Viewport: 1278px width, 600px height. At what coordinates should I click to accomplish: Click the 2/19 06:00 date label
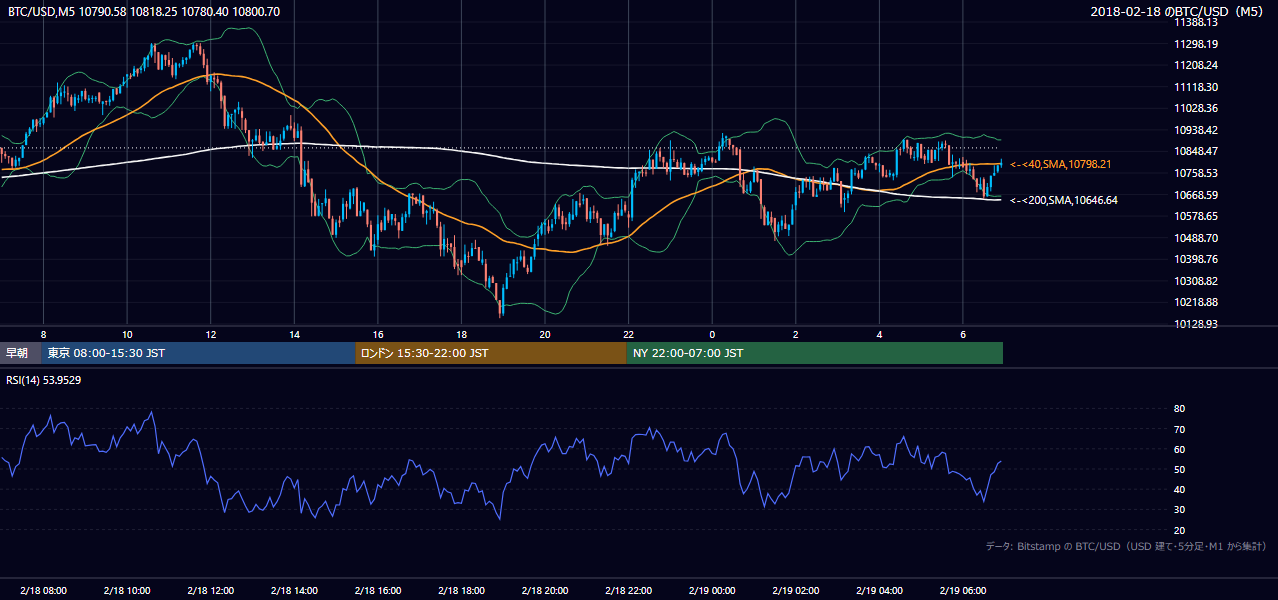(x=962, y=591)
